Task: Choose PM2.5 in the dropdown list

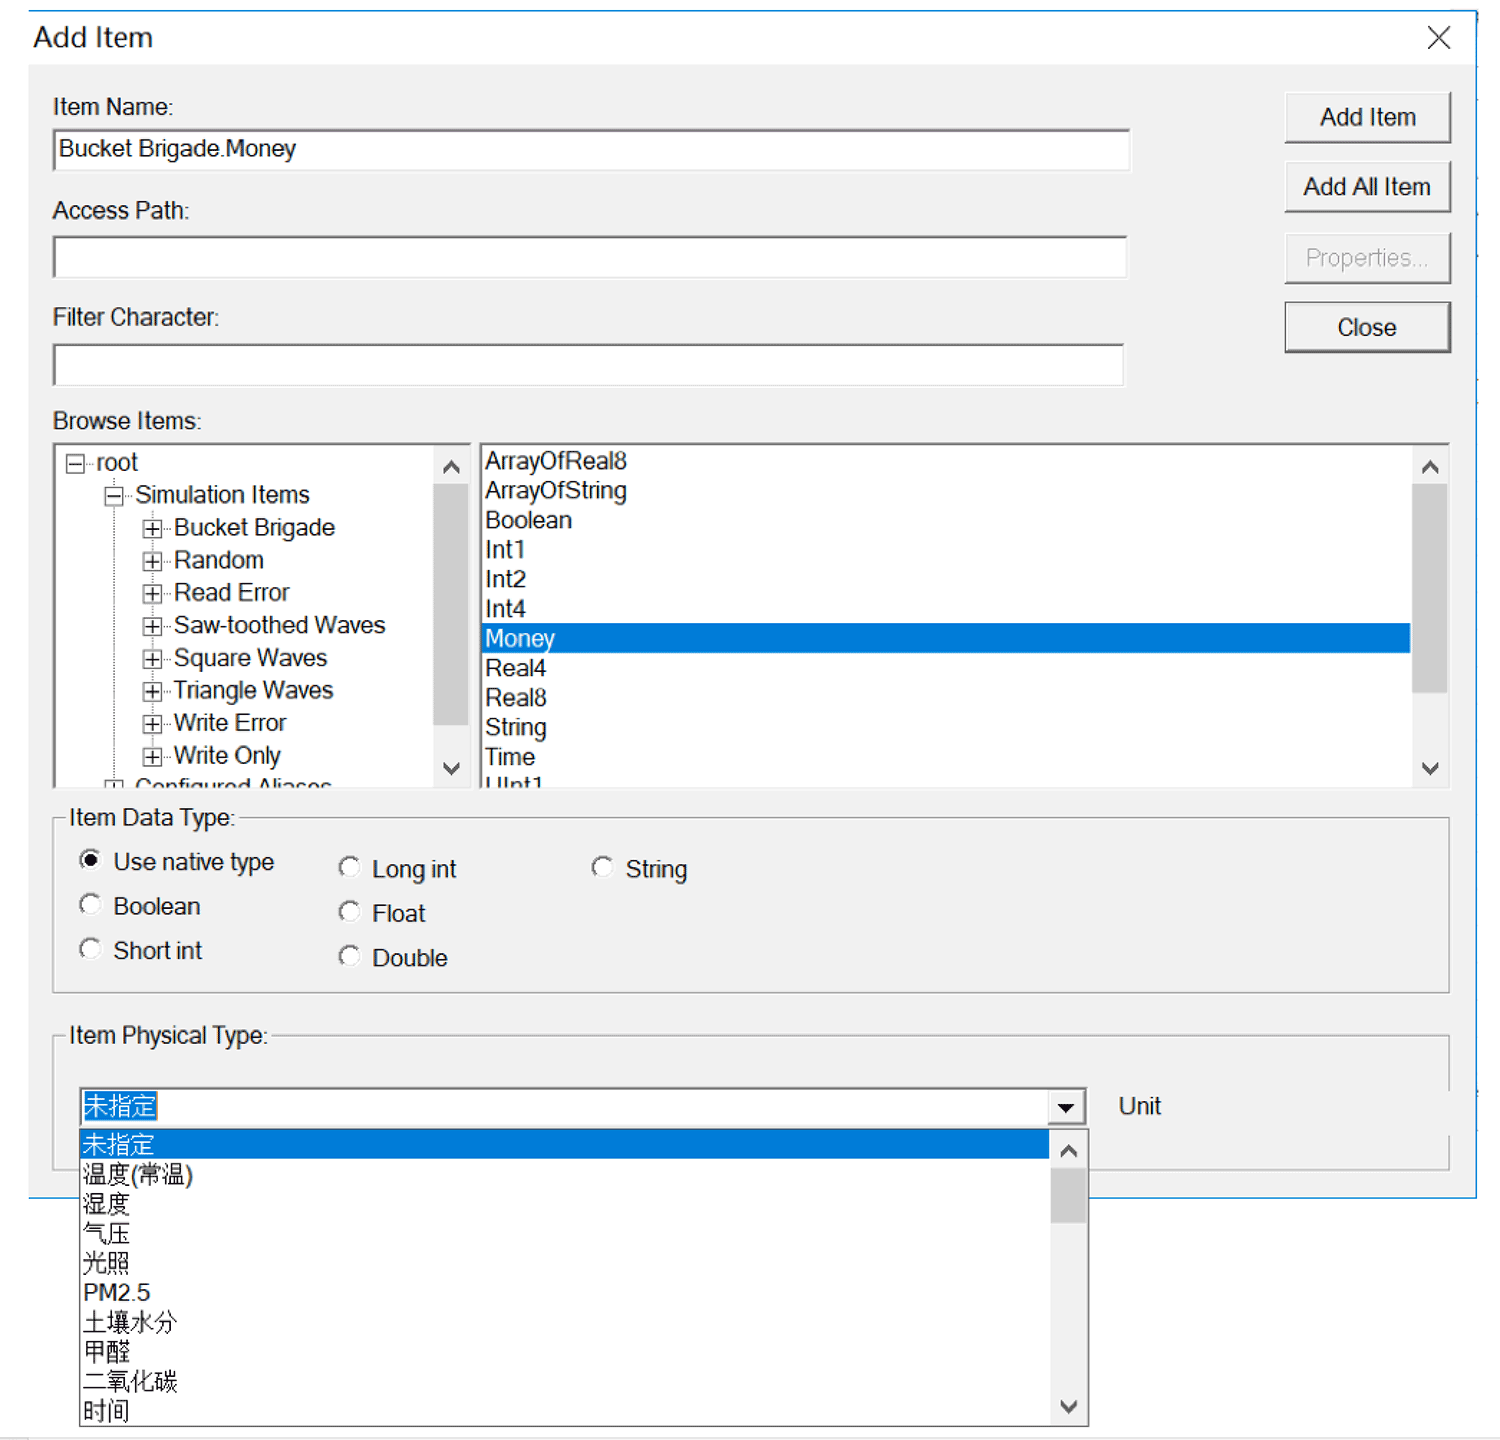Action: (x=565, y=1293)
